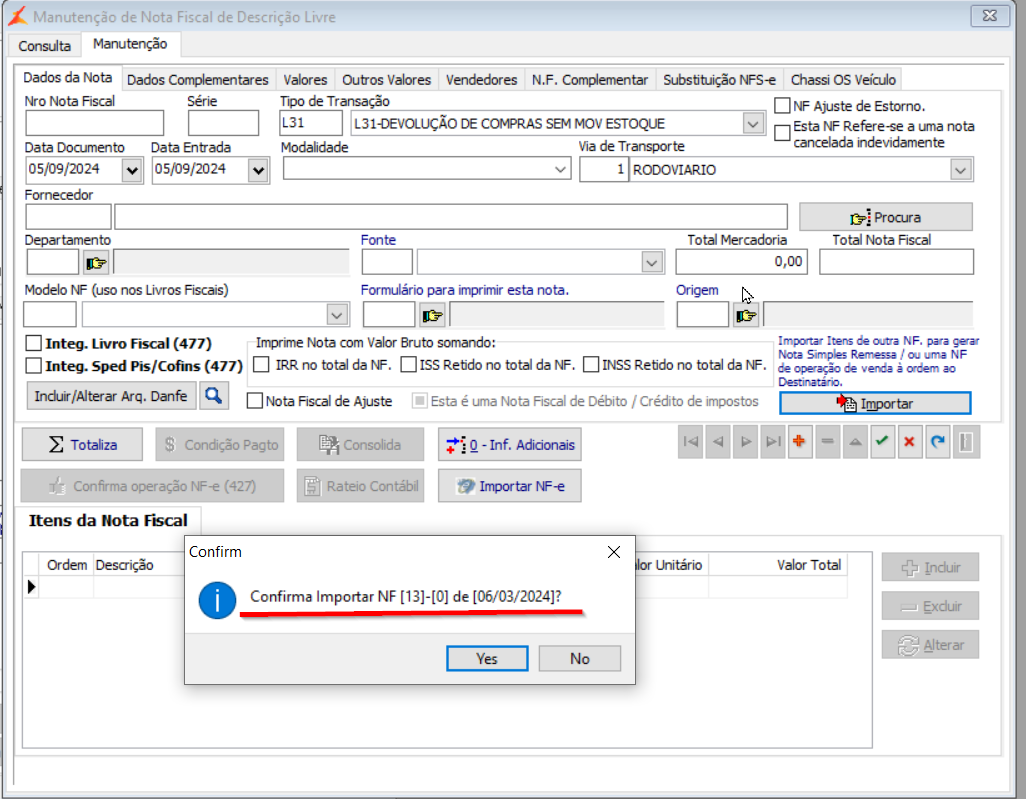1026x799 pixels.
Task: Expand Modelo NF dropdown
Action: point(337,315)
